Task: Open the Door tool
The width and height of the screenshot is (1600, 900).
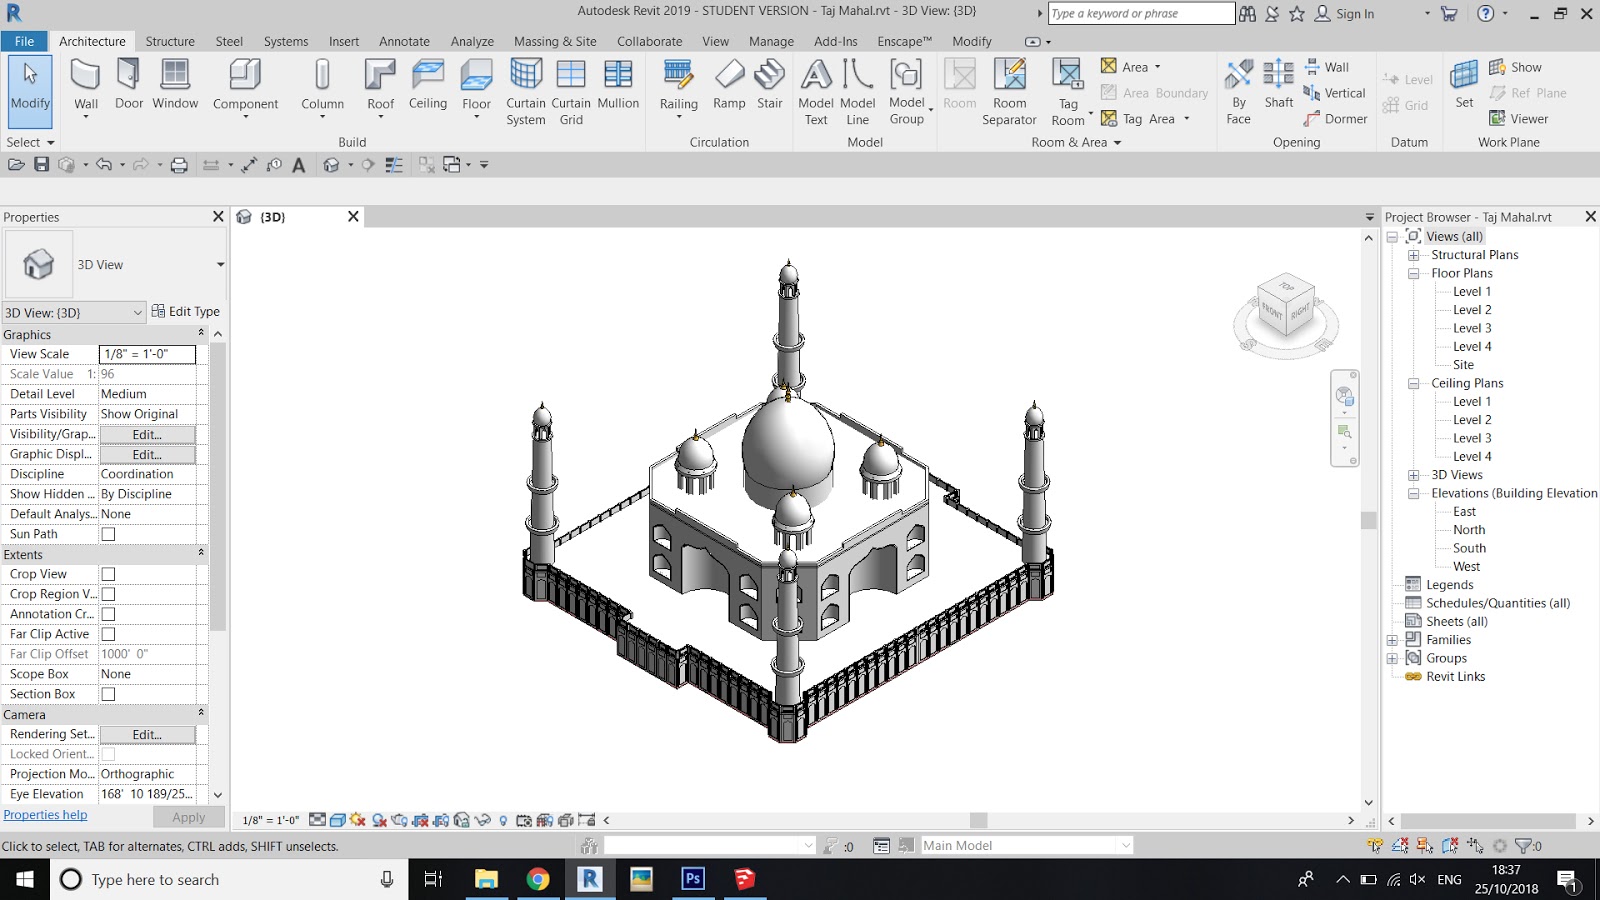Action: [x=128, y=85]
